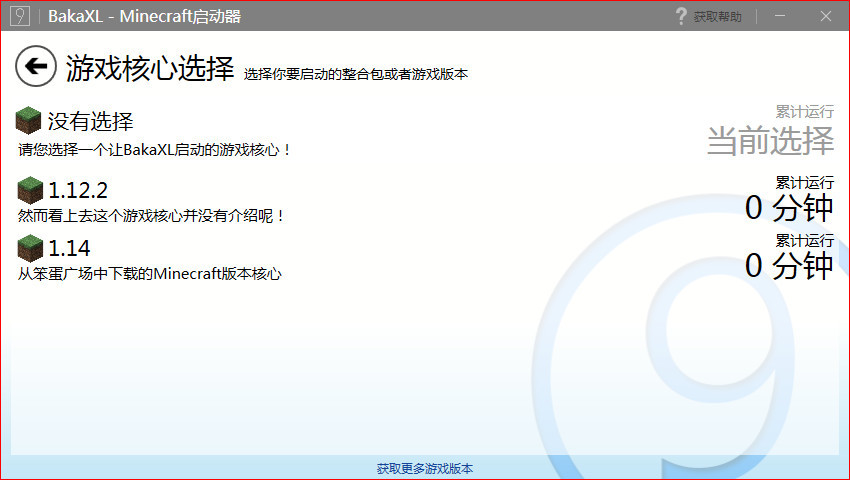850x480 pixels.
Task: Click the 获取更多游戏版本 link at bottom
Action: click(425, 468)
